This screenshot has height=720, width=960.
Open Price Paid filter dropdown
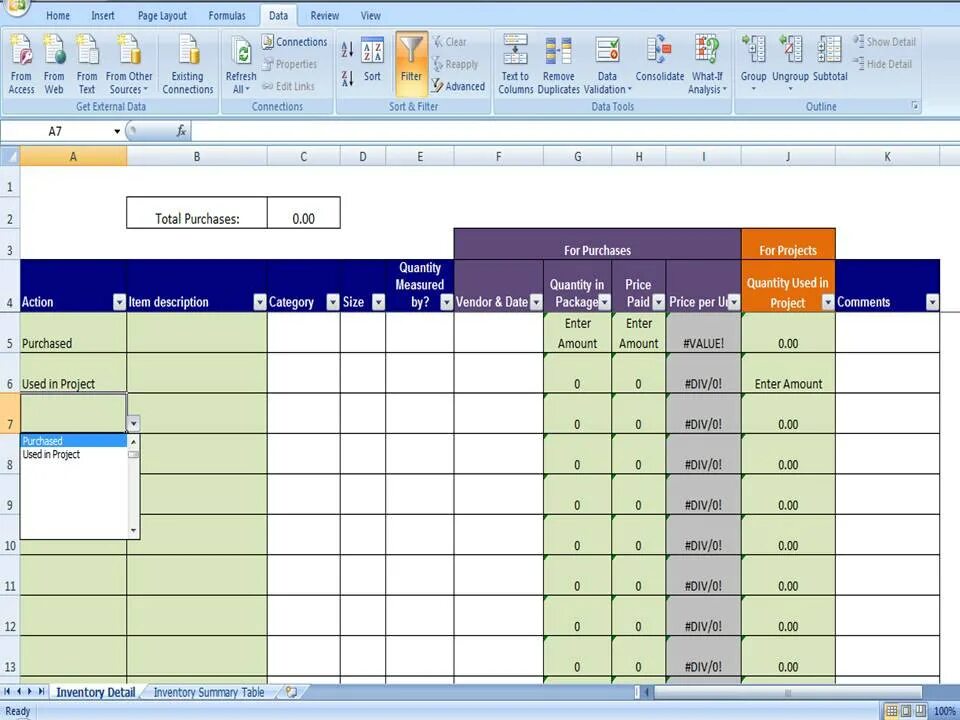pyautogui.click(x=658, y=302)
